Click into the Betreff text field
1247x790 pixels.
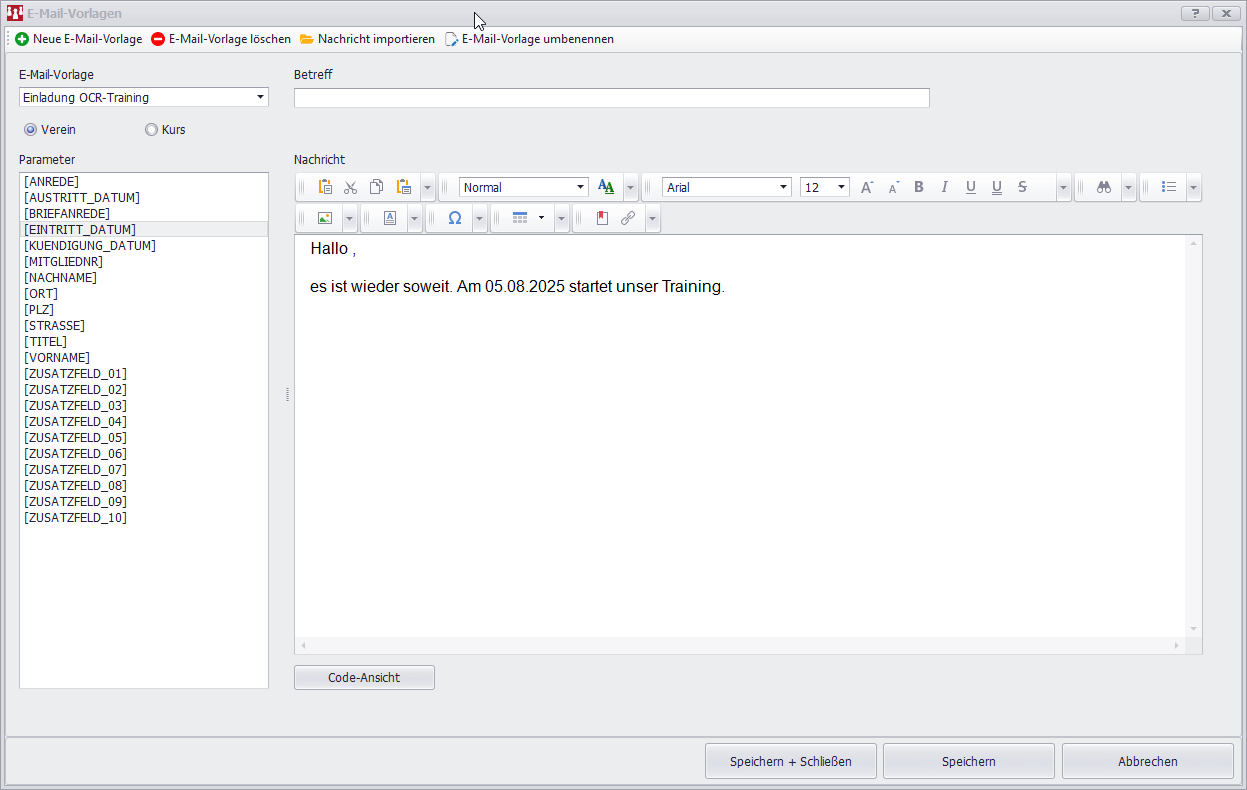(611, 98)
